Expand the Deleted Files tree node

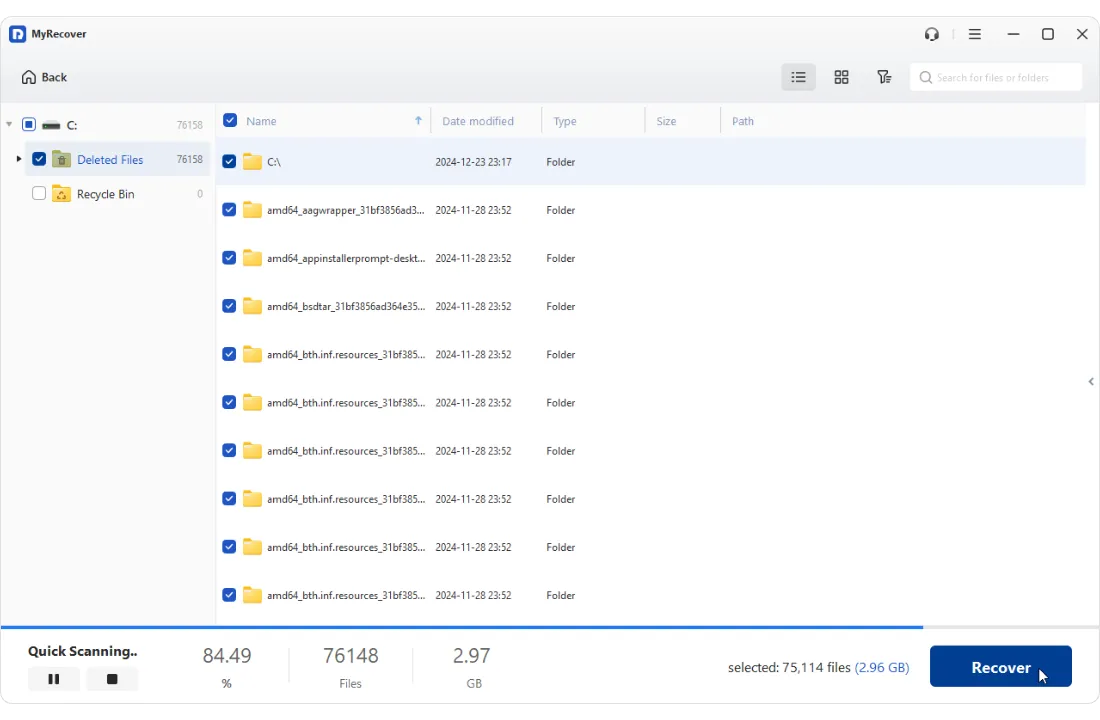pos(18,159)
